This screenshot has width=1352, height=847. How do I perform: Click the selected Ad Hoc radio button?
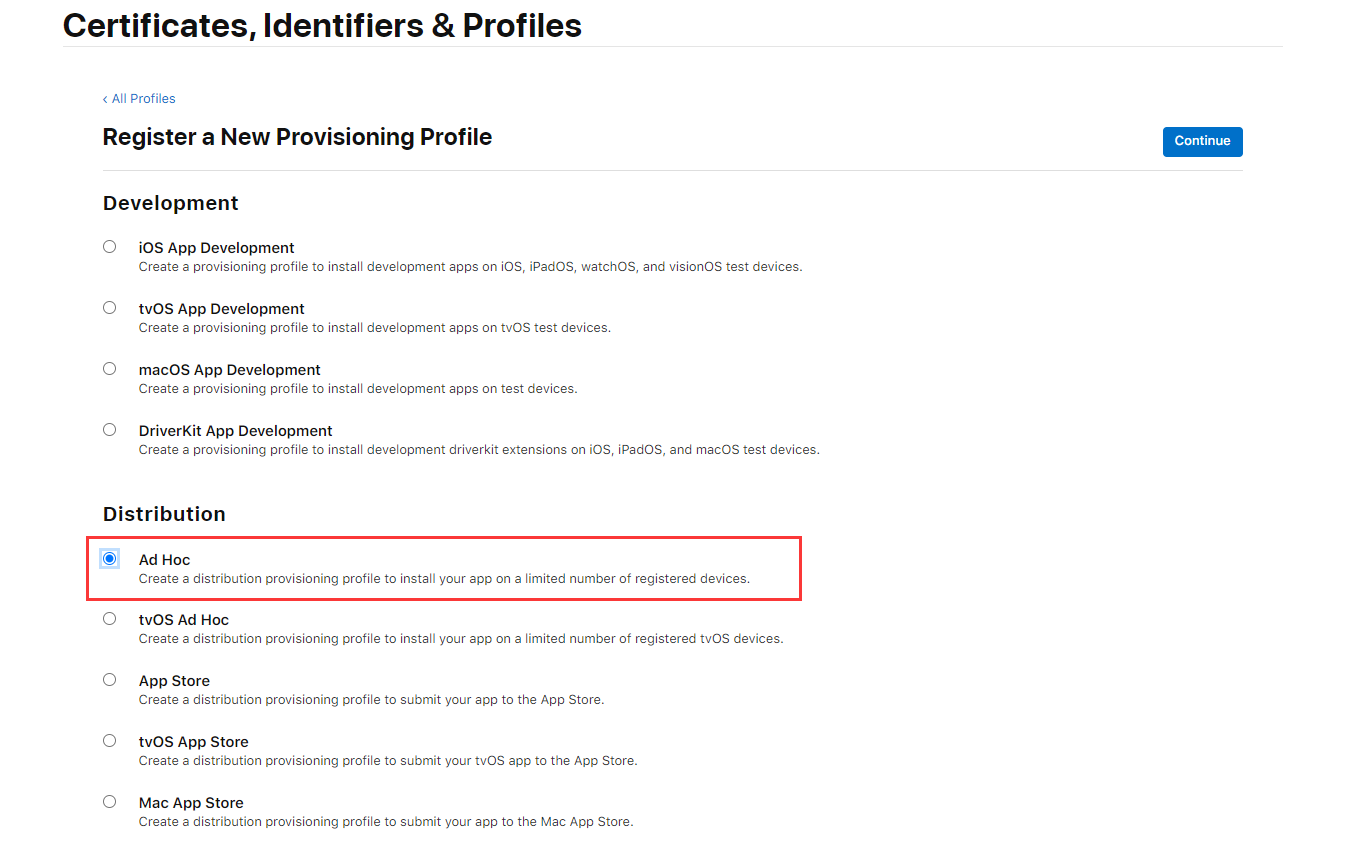pos(109,559)
